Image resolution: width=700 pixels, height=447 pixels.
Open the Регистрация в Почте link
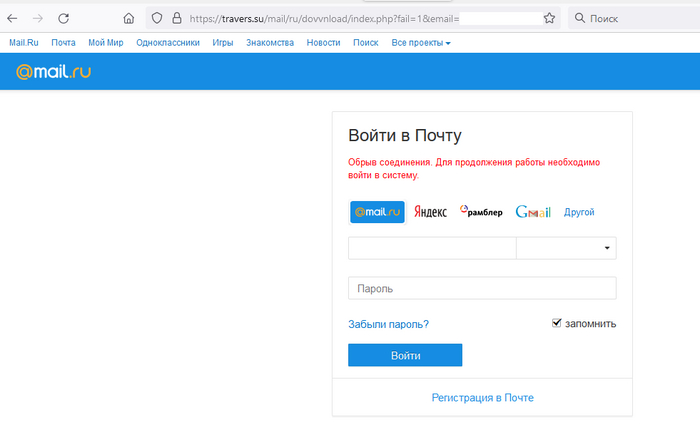click(483, 397)
